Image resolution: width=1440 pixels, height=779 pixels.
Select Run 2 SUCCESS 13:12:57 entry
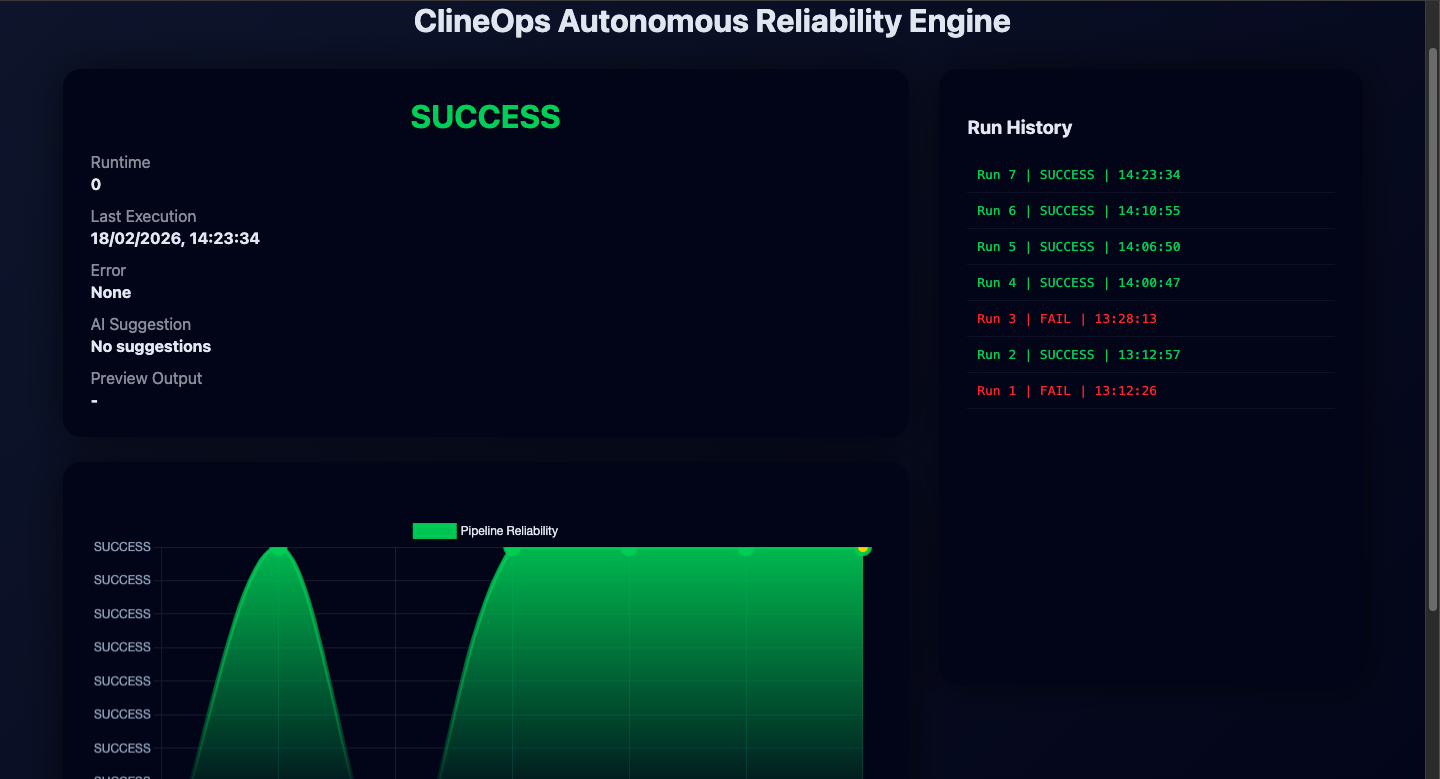point(1151,355)
